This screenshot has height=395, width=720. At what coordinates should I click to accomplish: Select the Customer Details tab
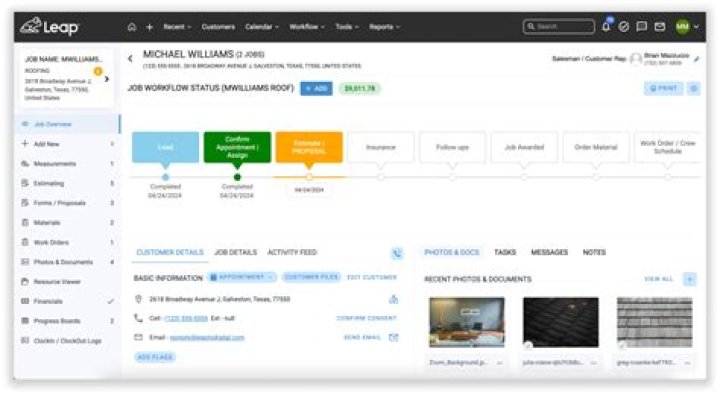pyautogui.click(x=170, y=253)
